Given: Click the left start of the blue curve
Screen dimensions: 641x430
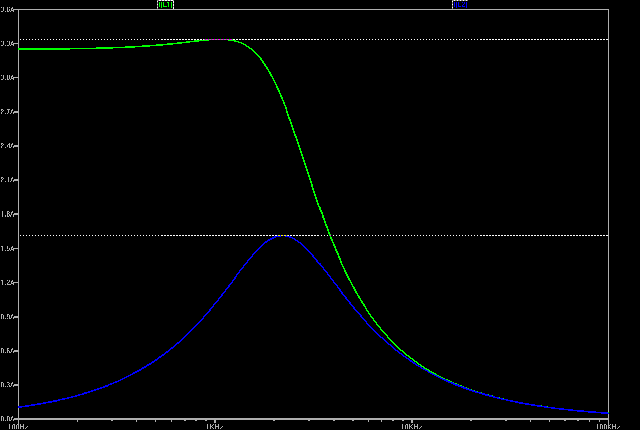Looking at the screenshot, I should coord(20,406).
